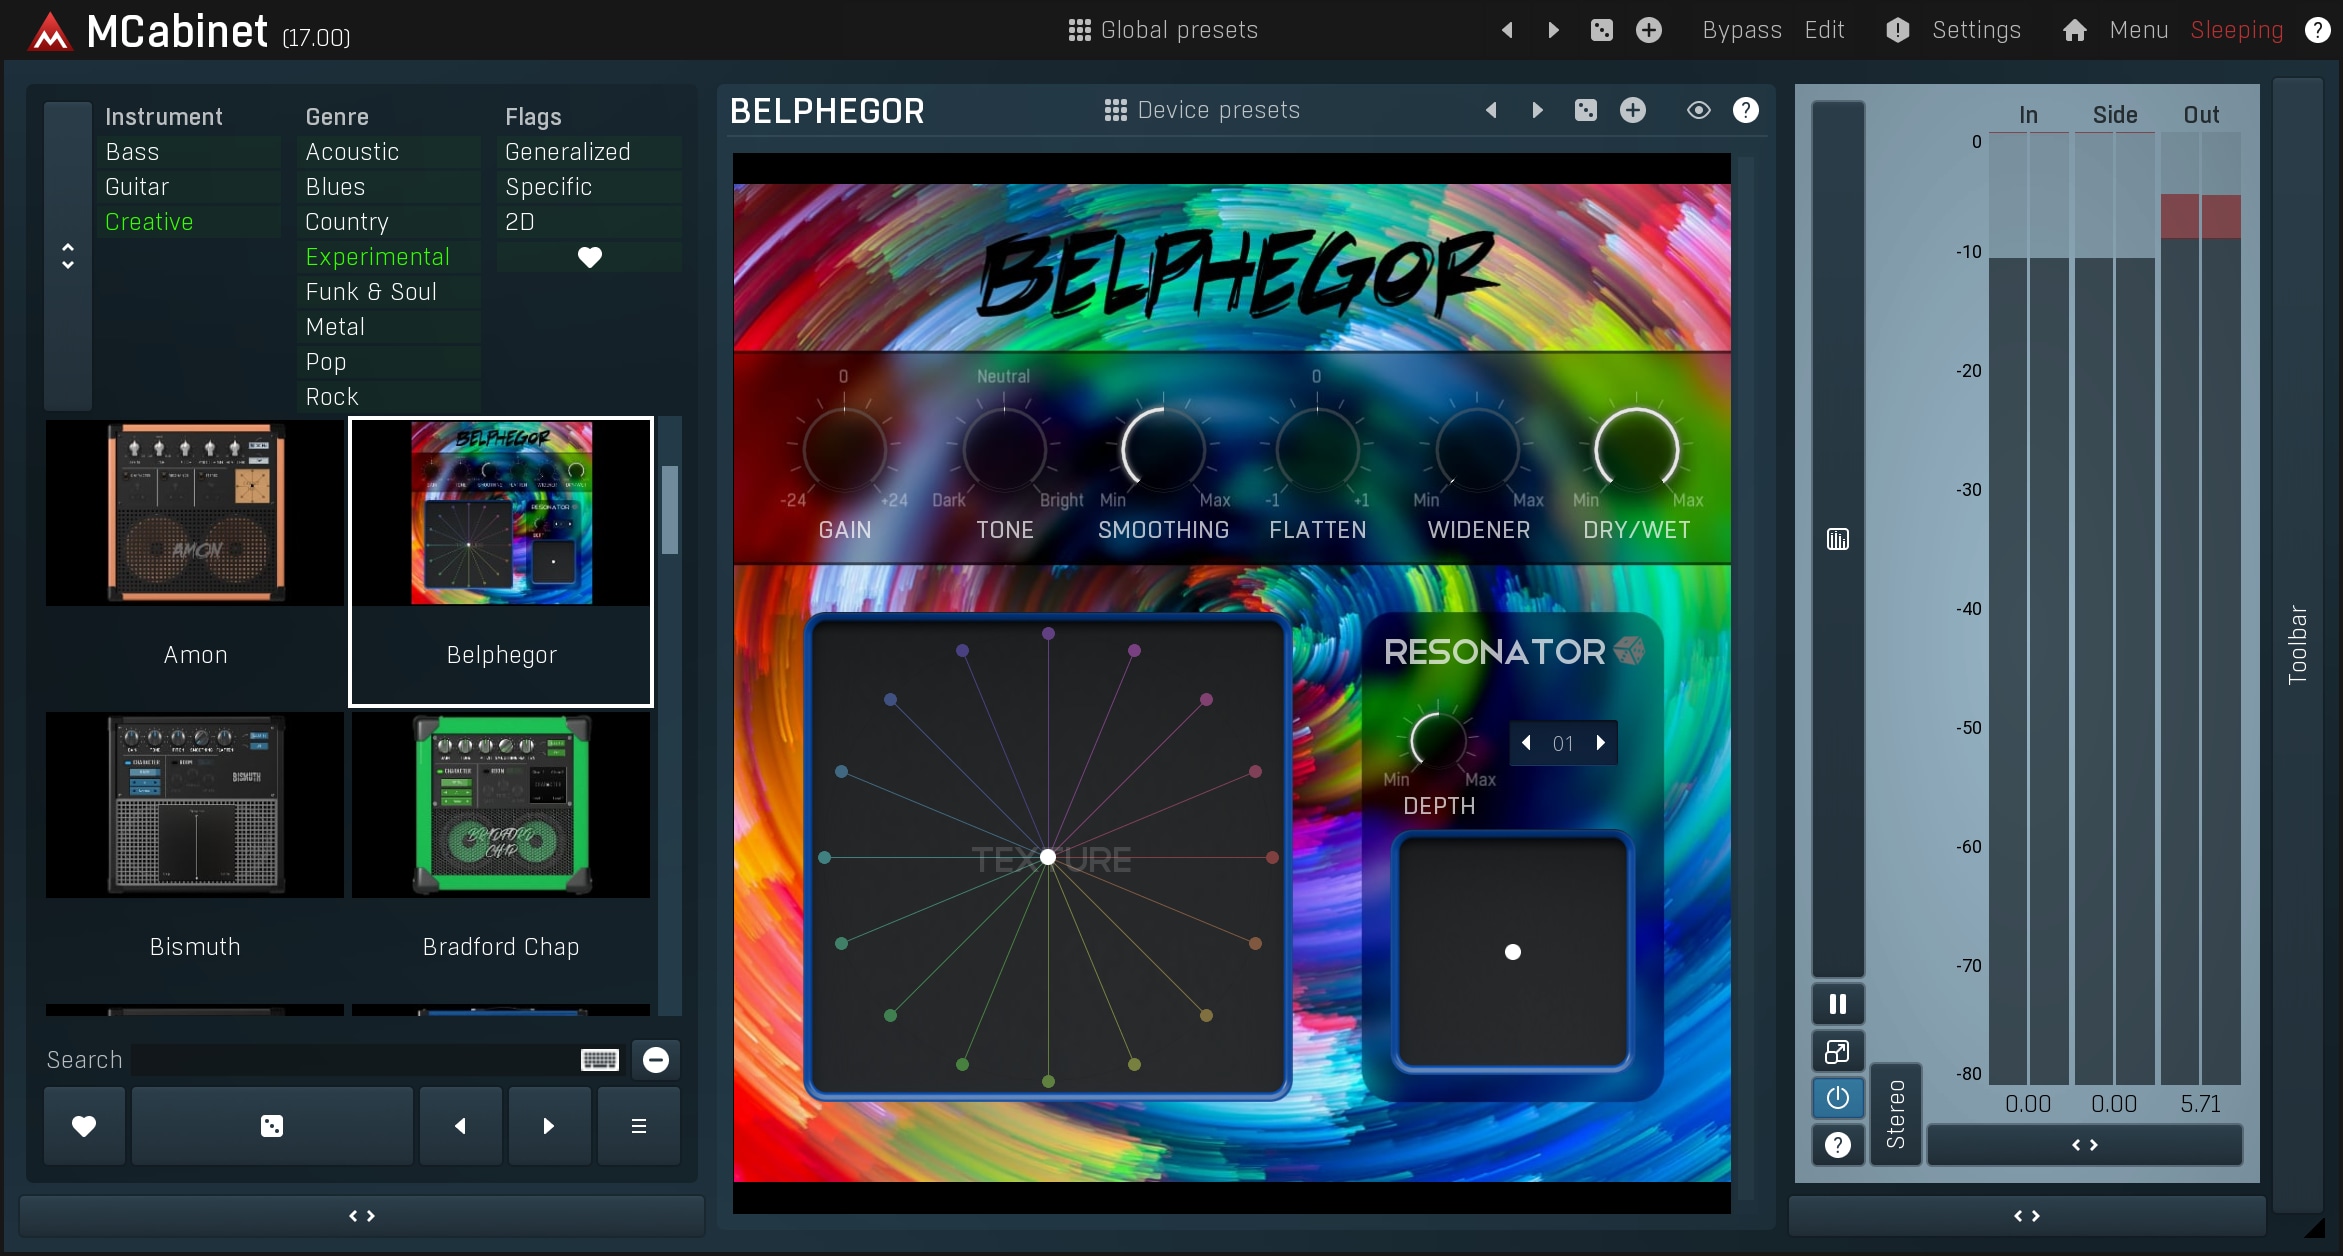Click the random global preset dice icon
The width and height of the screenshot is (2343, 1256).
1601,30
